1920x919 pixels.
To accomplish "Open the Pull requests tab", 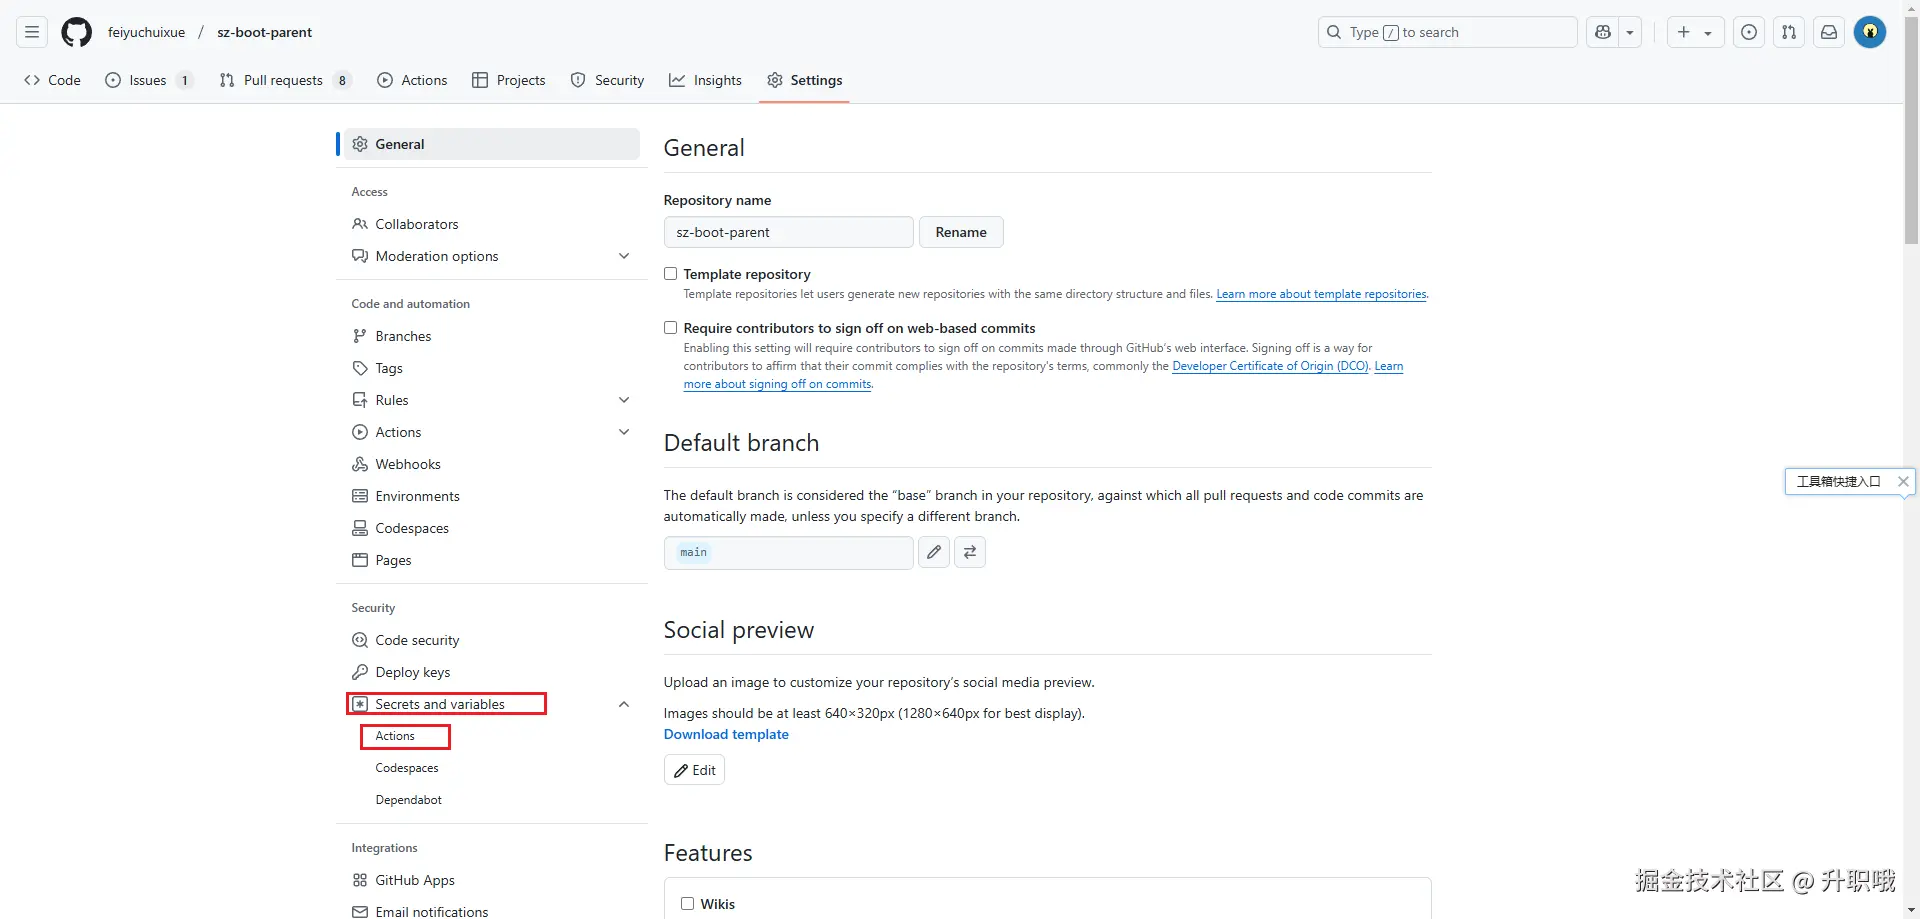I will [284, 80].
